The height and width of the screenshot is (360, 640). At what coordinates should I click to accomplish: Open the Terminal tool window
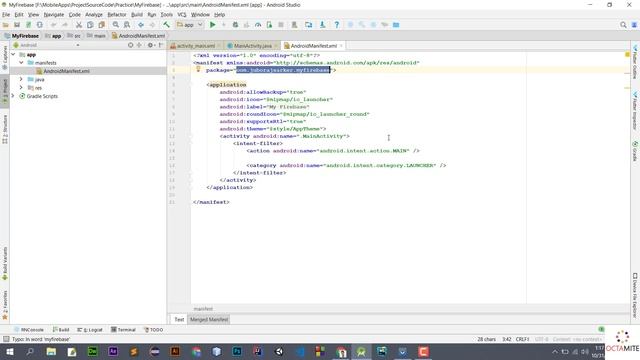coord(123,330)
